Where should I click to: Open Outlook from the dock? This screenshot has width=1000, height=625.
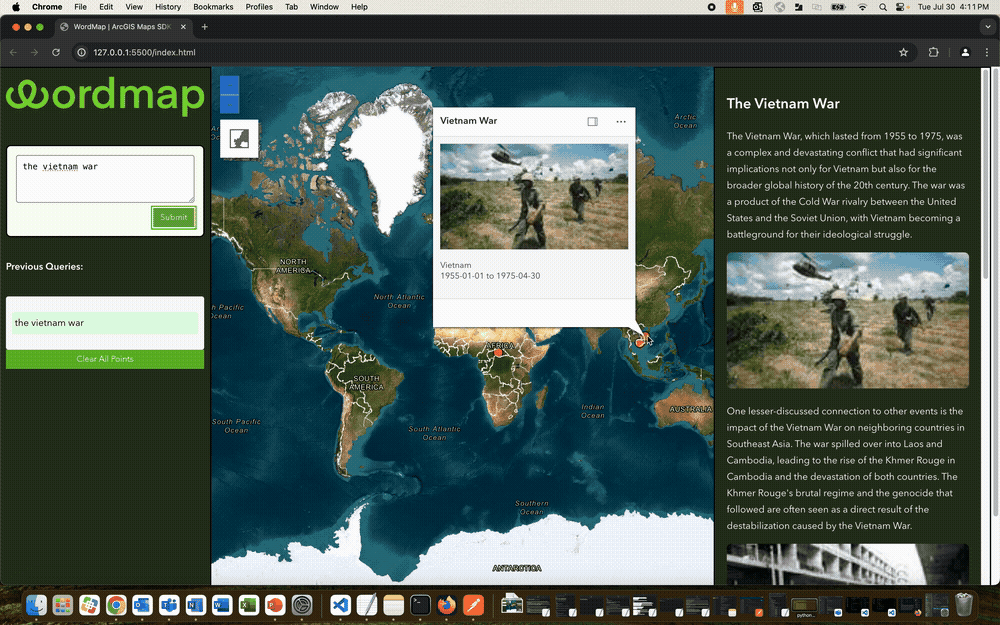click(x=142, y=605)
